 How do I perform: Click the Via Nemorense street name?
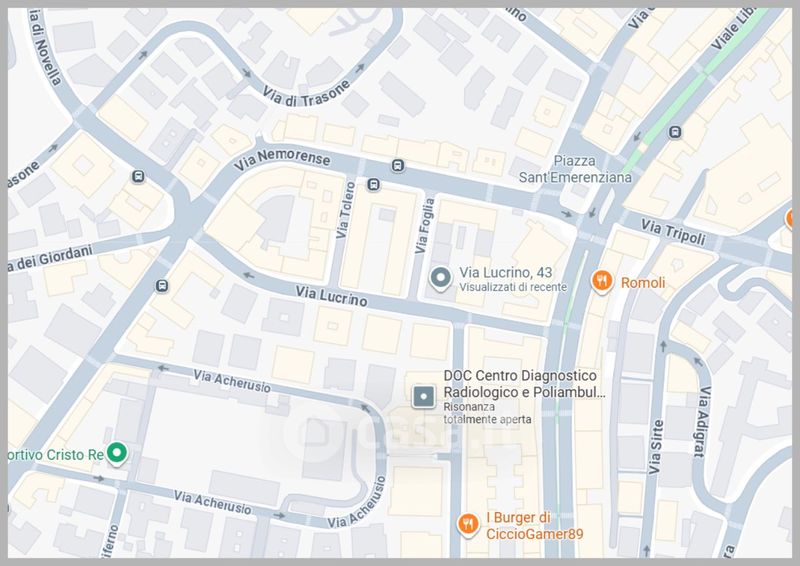click(x=282, y=159)
